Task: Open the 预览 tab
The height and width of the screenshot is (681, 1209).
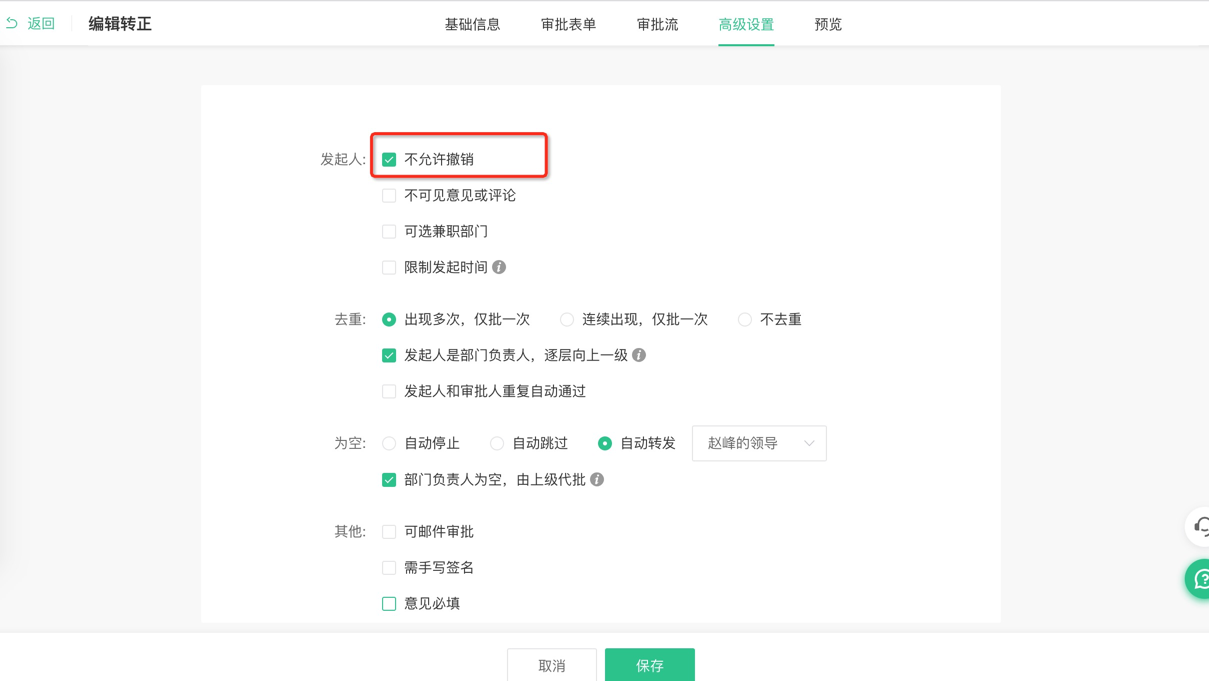Action: click(828, 24)
